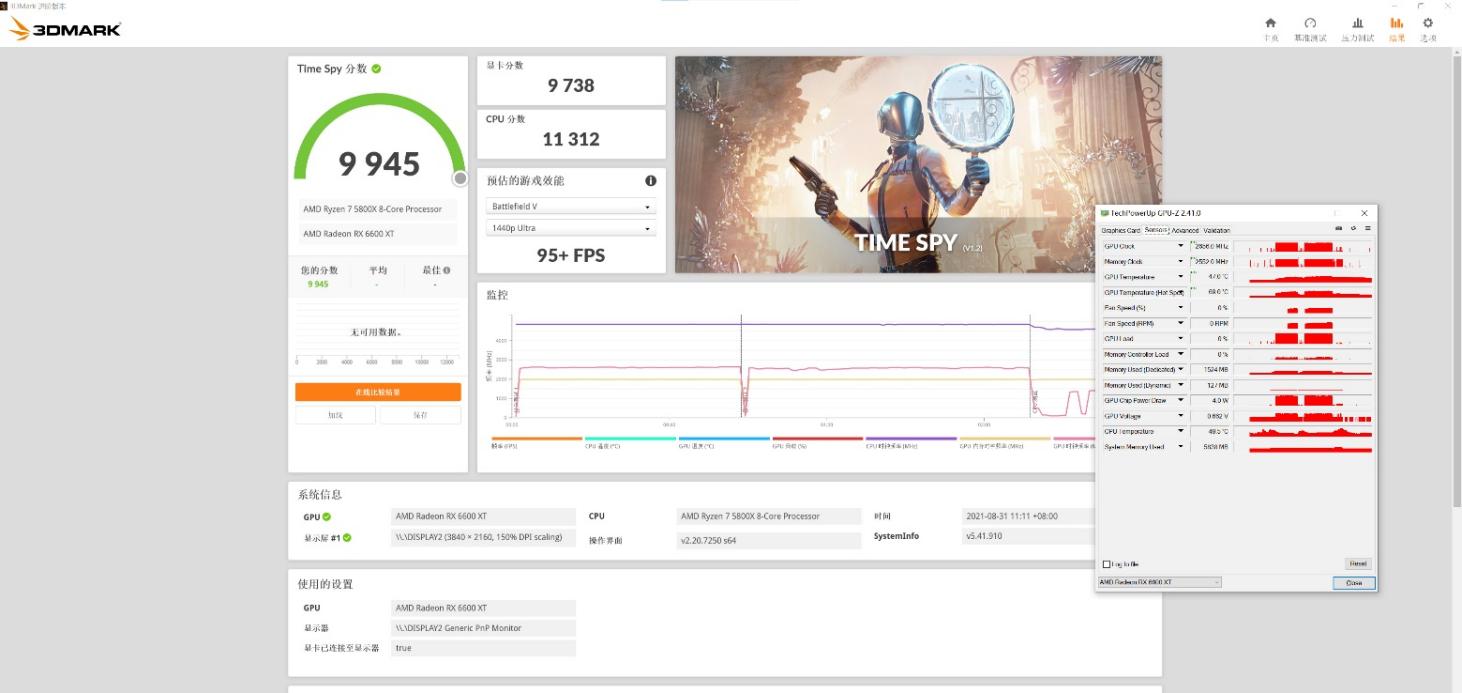Enable the Log to file checkbox
1462x693 pixels.
tap(1106, 564)
